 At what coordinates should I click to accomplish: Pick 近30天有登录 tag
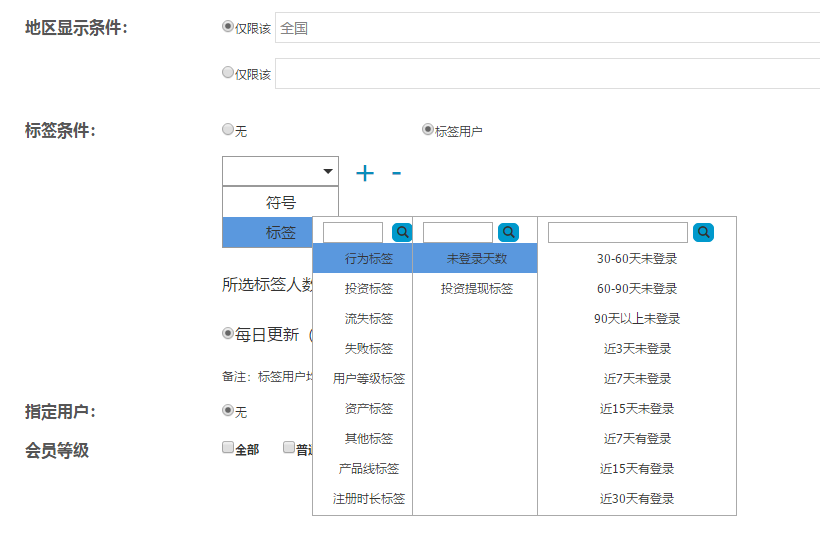[x=637, y=498]
